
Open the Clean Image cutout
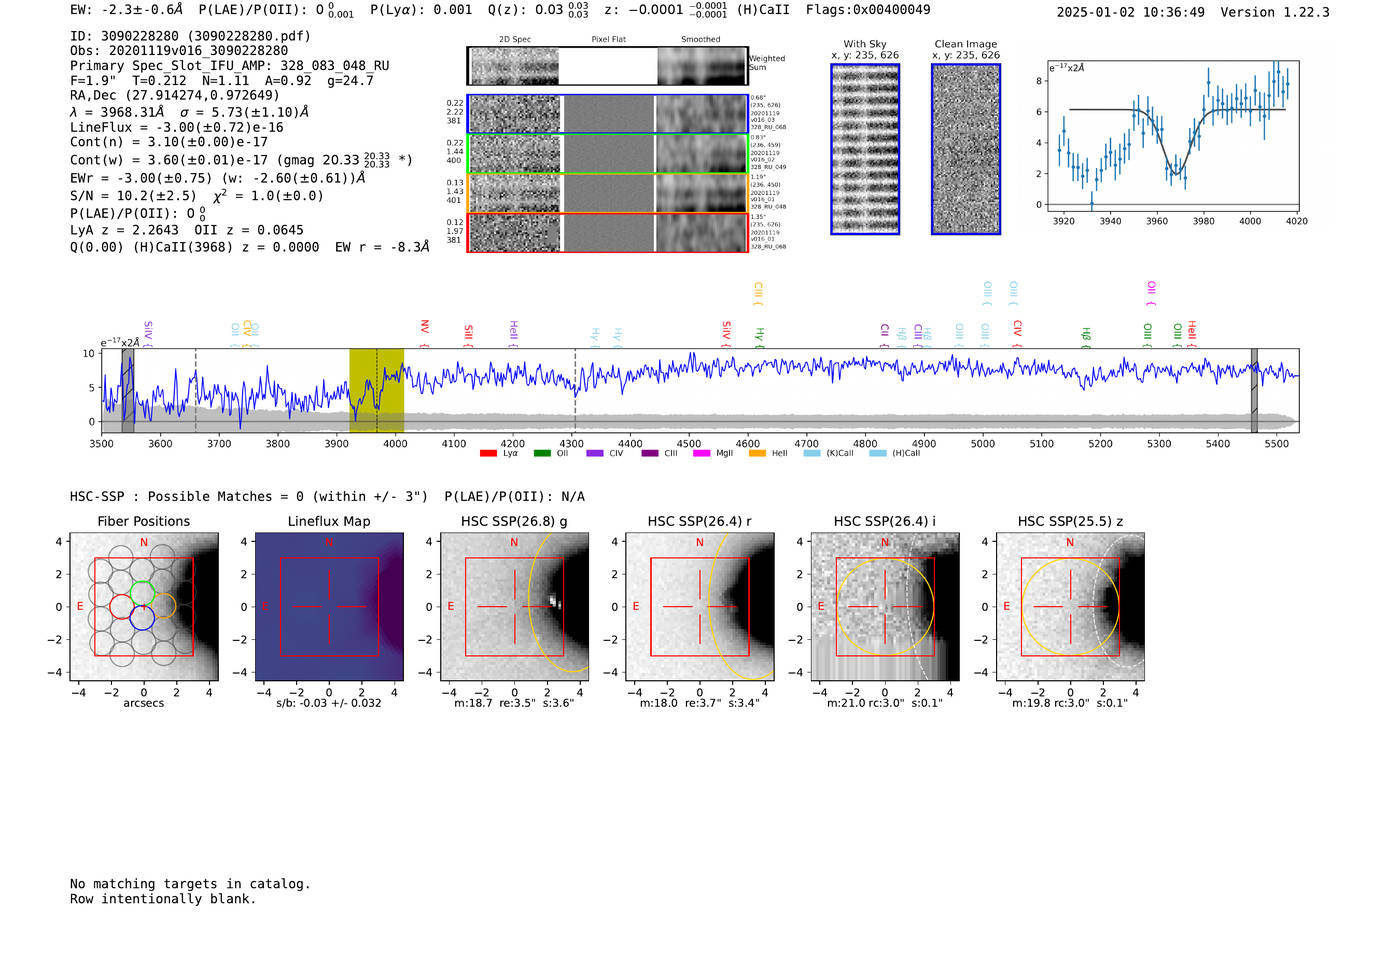pos(966,149)
